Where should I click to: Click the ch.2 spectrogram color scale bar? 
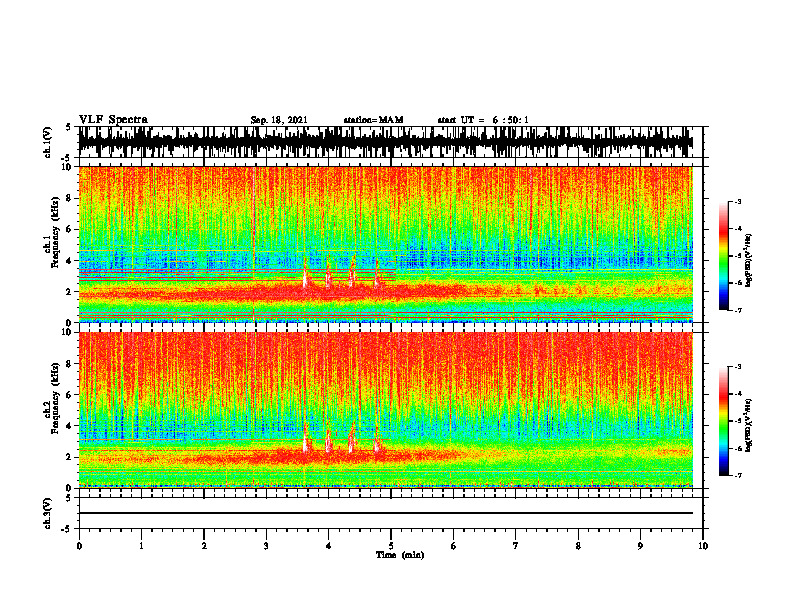(723, 421)
